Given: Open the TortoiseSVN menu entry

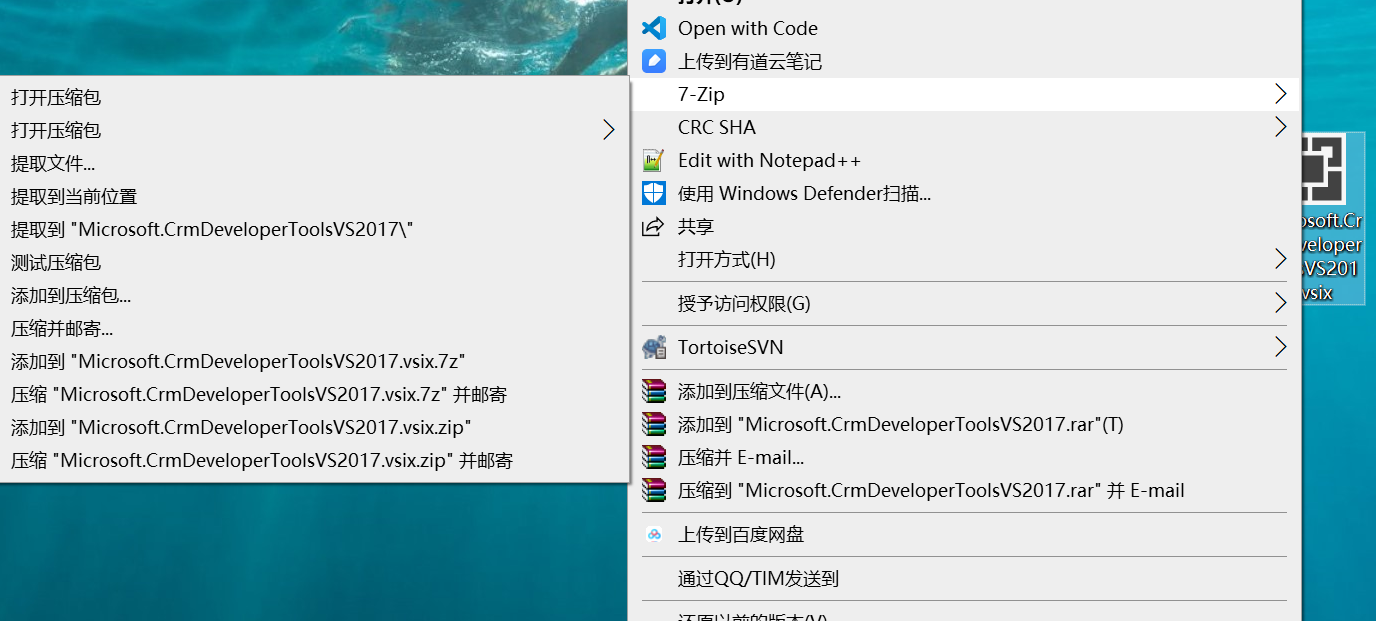Looking at the screenshot, I should [x=965, y=347].
